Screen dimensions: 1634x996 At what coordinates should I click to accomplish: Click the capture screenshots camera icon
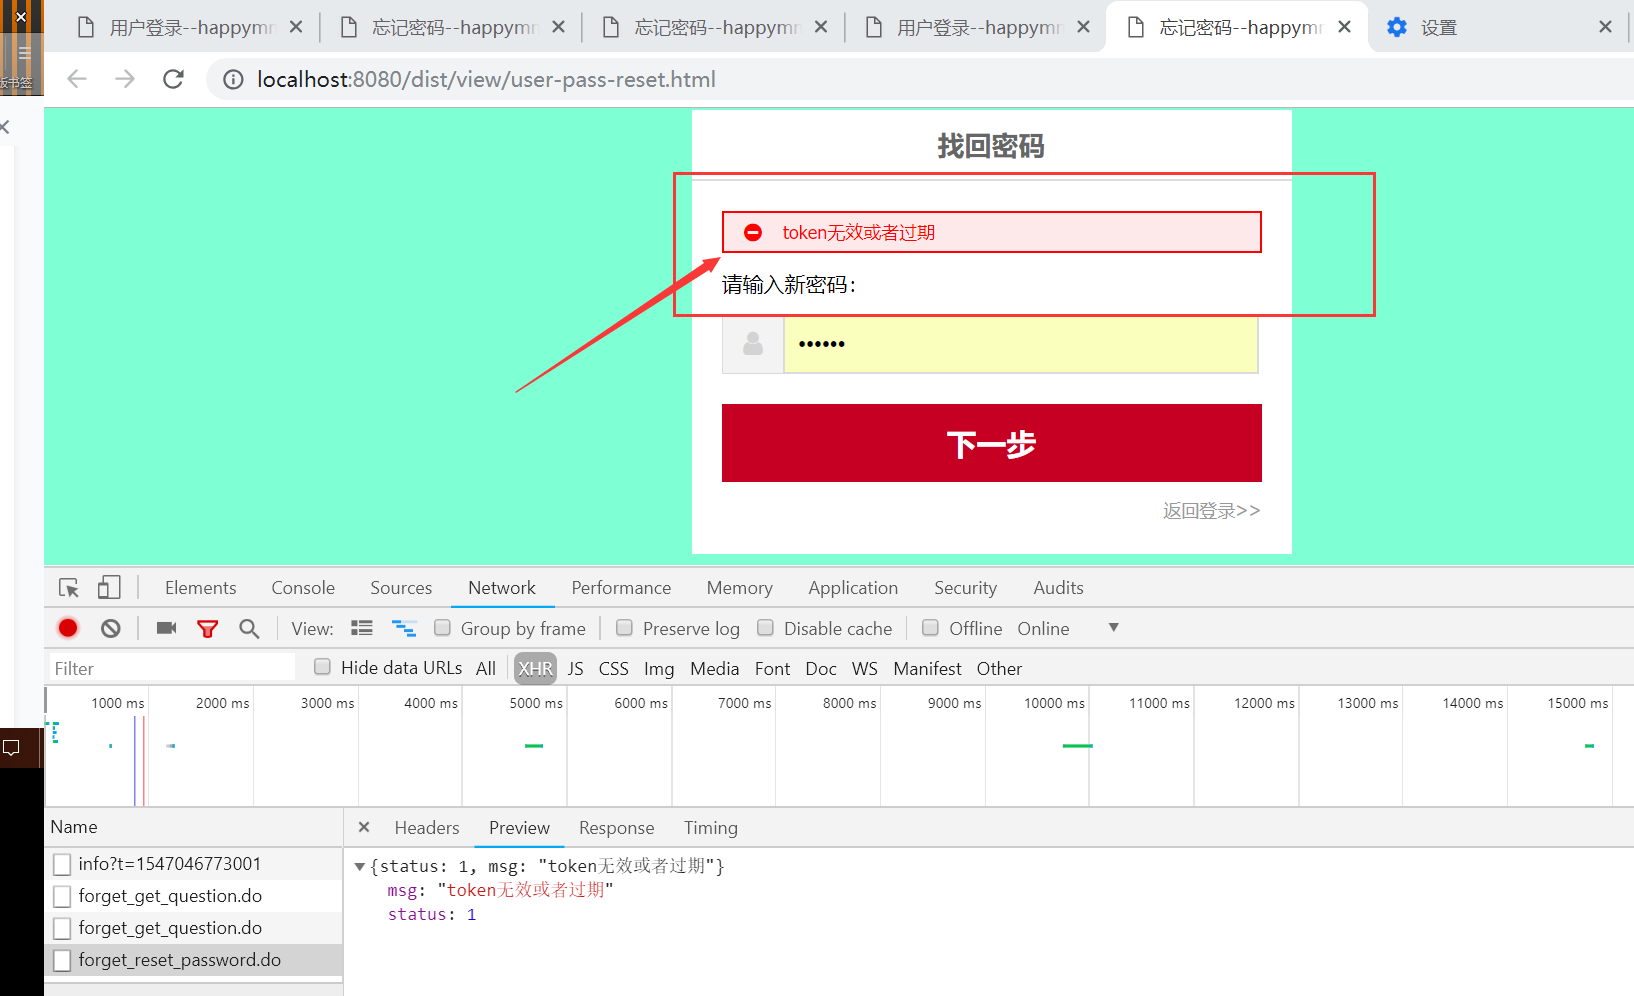166,628
